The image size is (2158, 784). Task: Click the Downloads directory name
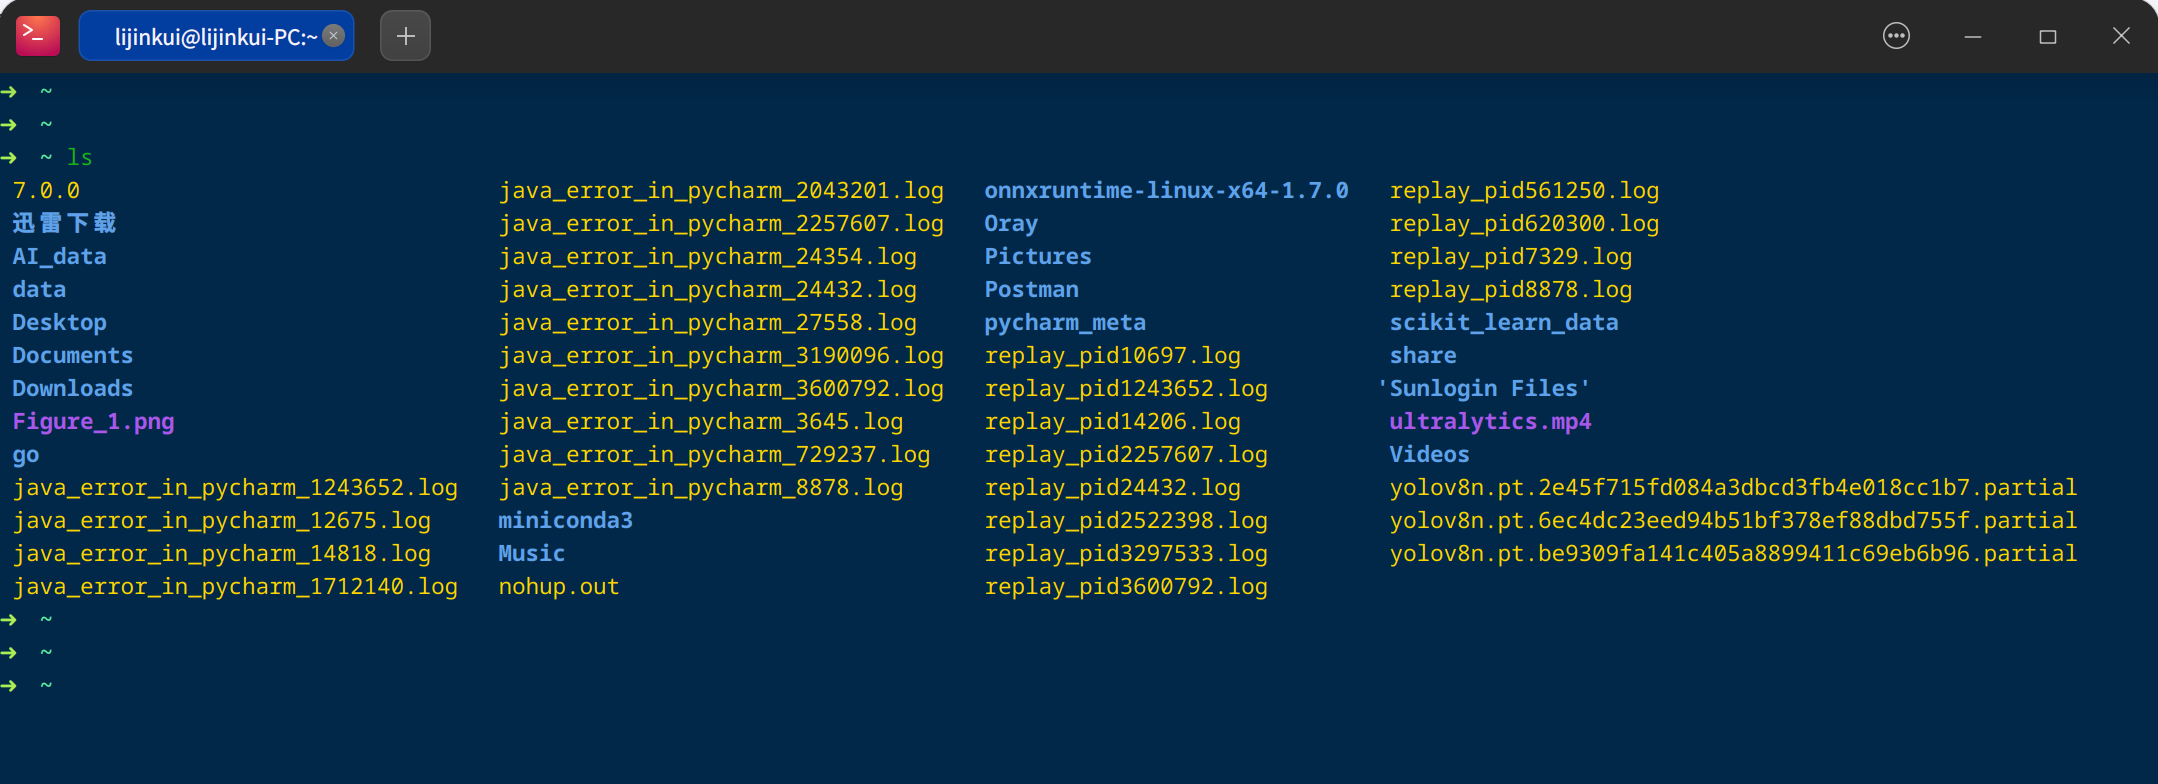73,388
